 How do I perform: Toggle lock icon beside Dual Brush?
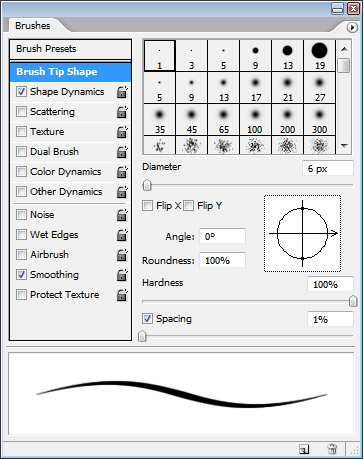(x=122, y=152)
